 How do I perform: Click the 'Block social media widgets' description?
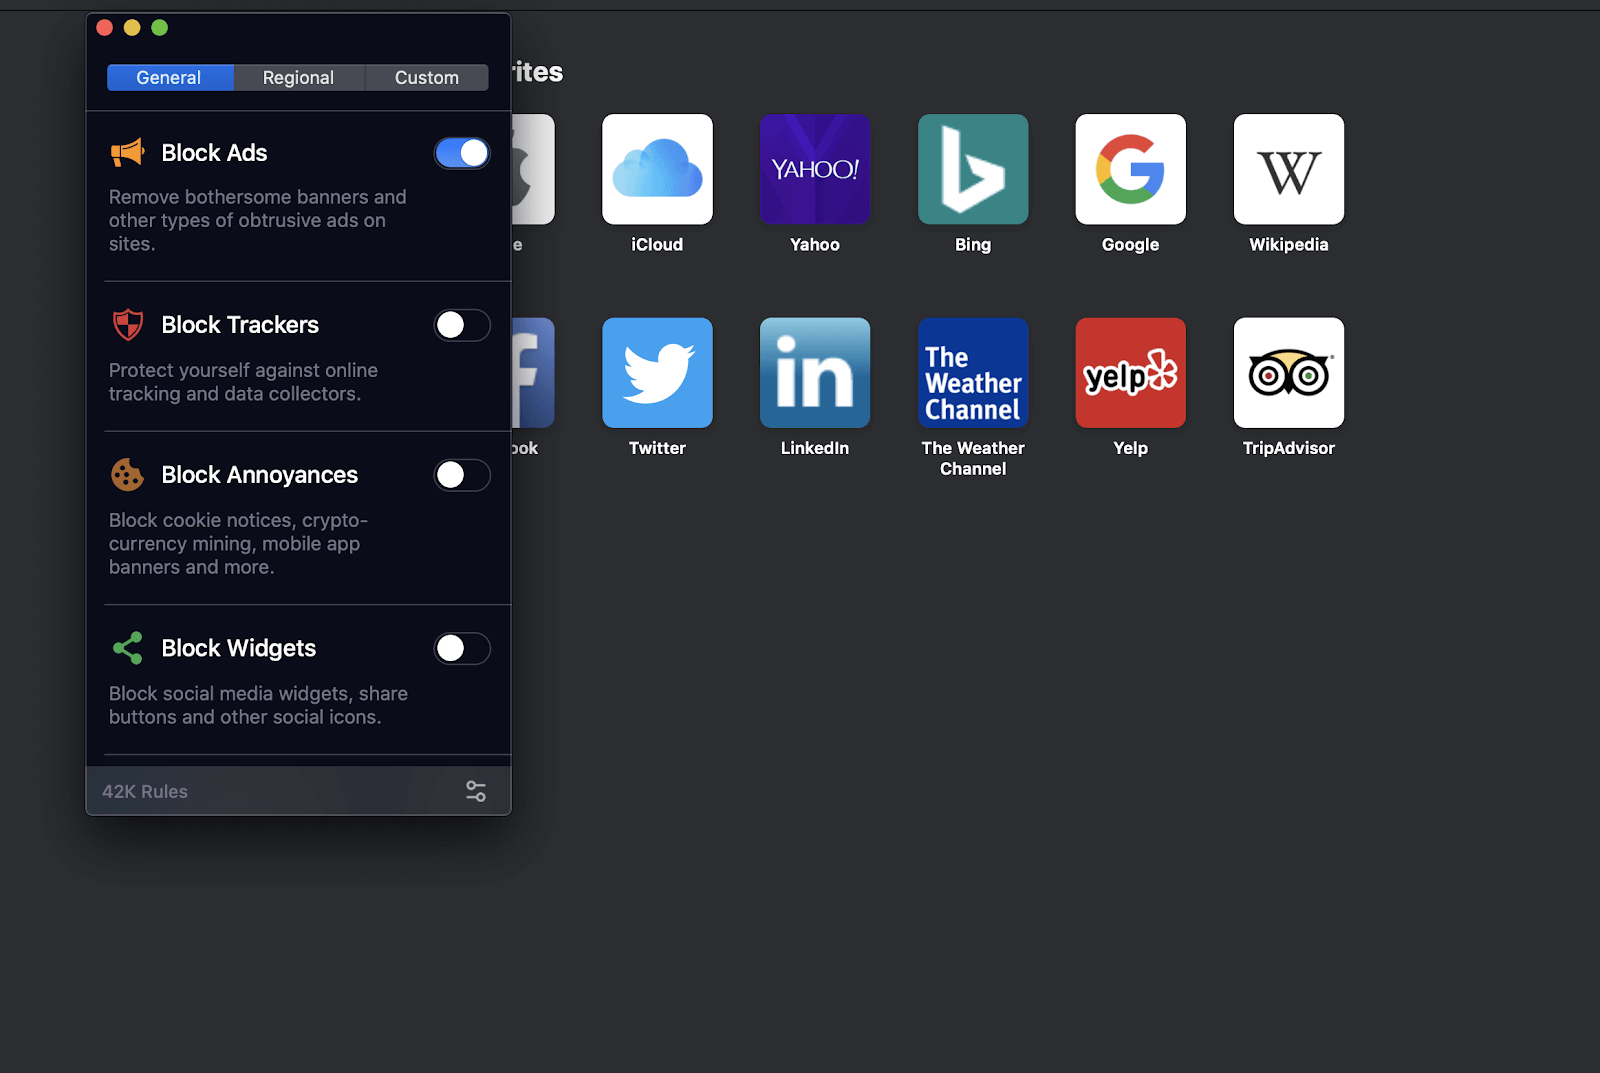(x=258, y=705)
